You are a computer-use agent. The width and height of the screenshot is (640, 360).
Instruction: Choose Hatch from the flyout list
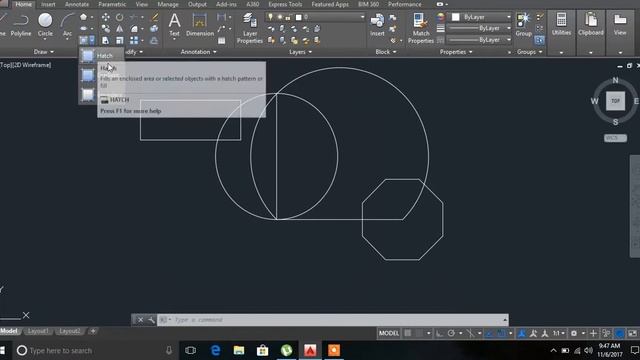coord(101,56)
